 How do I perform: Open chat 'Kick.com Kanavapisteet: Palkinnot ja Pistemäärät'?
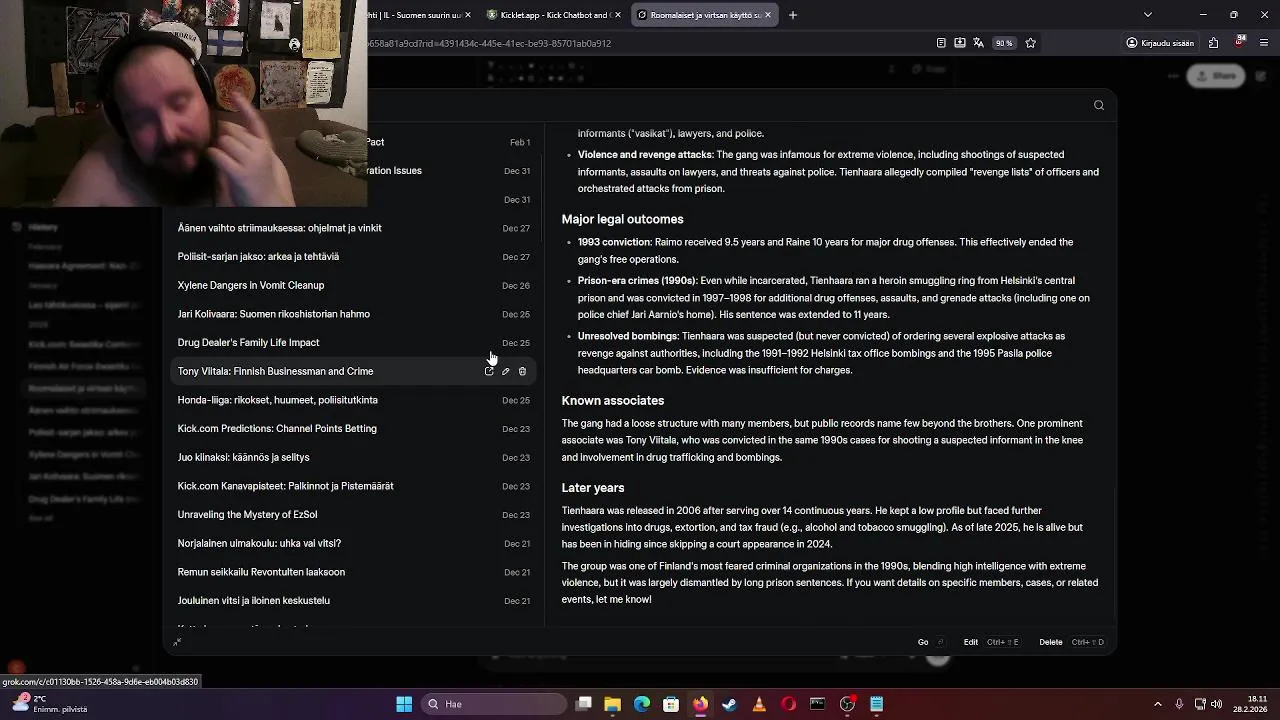click(354, 486)
